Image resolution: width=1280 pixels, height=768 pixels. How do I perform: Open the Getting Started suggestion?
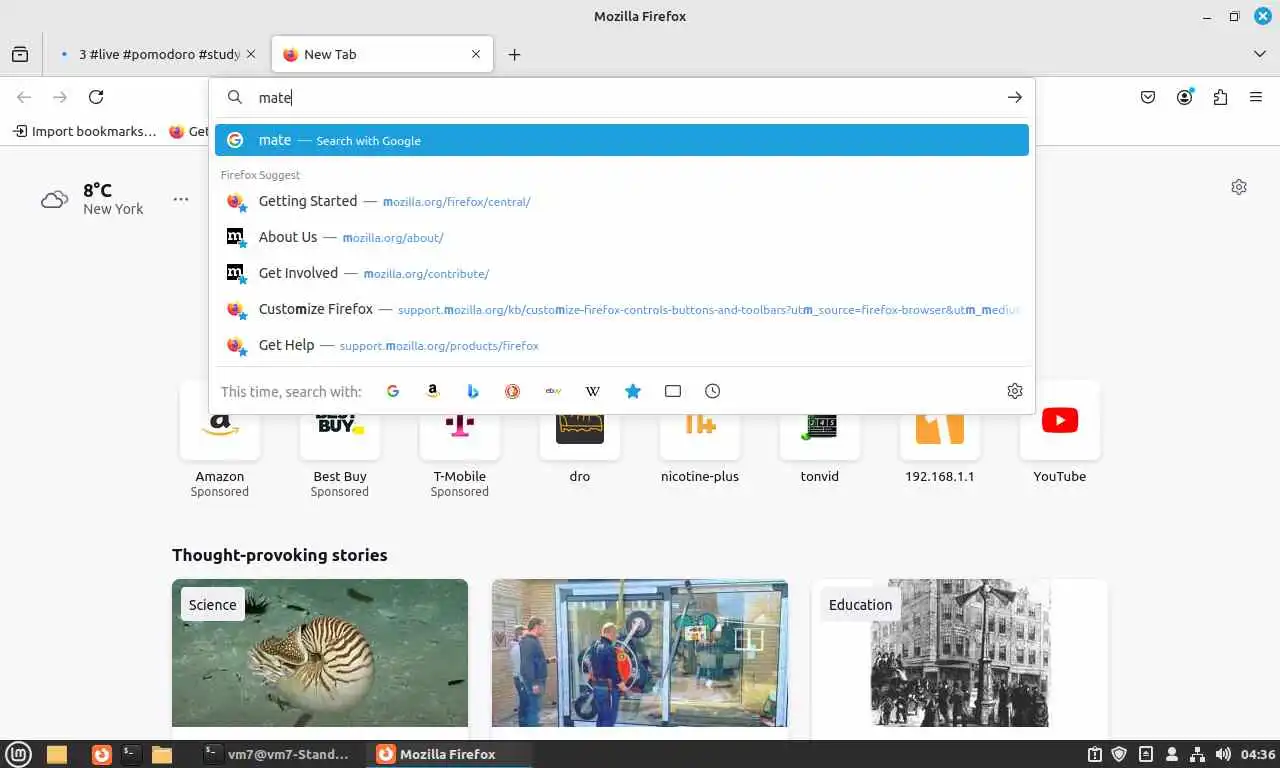622,201
